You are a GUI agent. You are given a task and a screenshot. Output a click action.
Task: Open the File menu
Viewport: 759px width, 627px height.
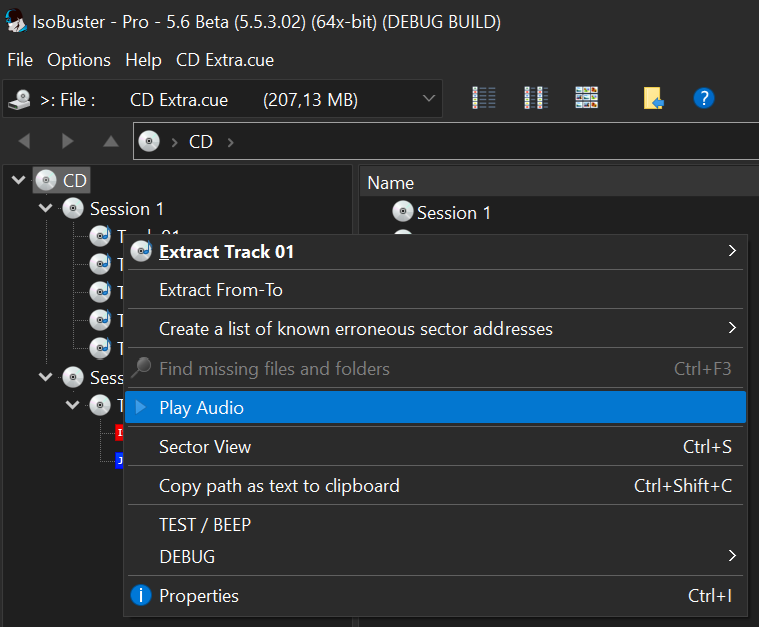click(x=20, y=60)
